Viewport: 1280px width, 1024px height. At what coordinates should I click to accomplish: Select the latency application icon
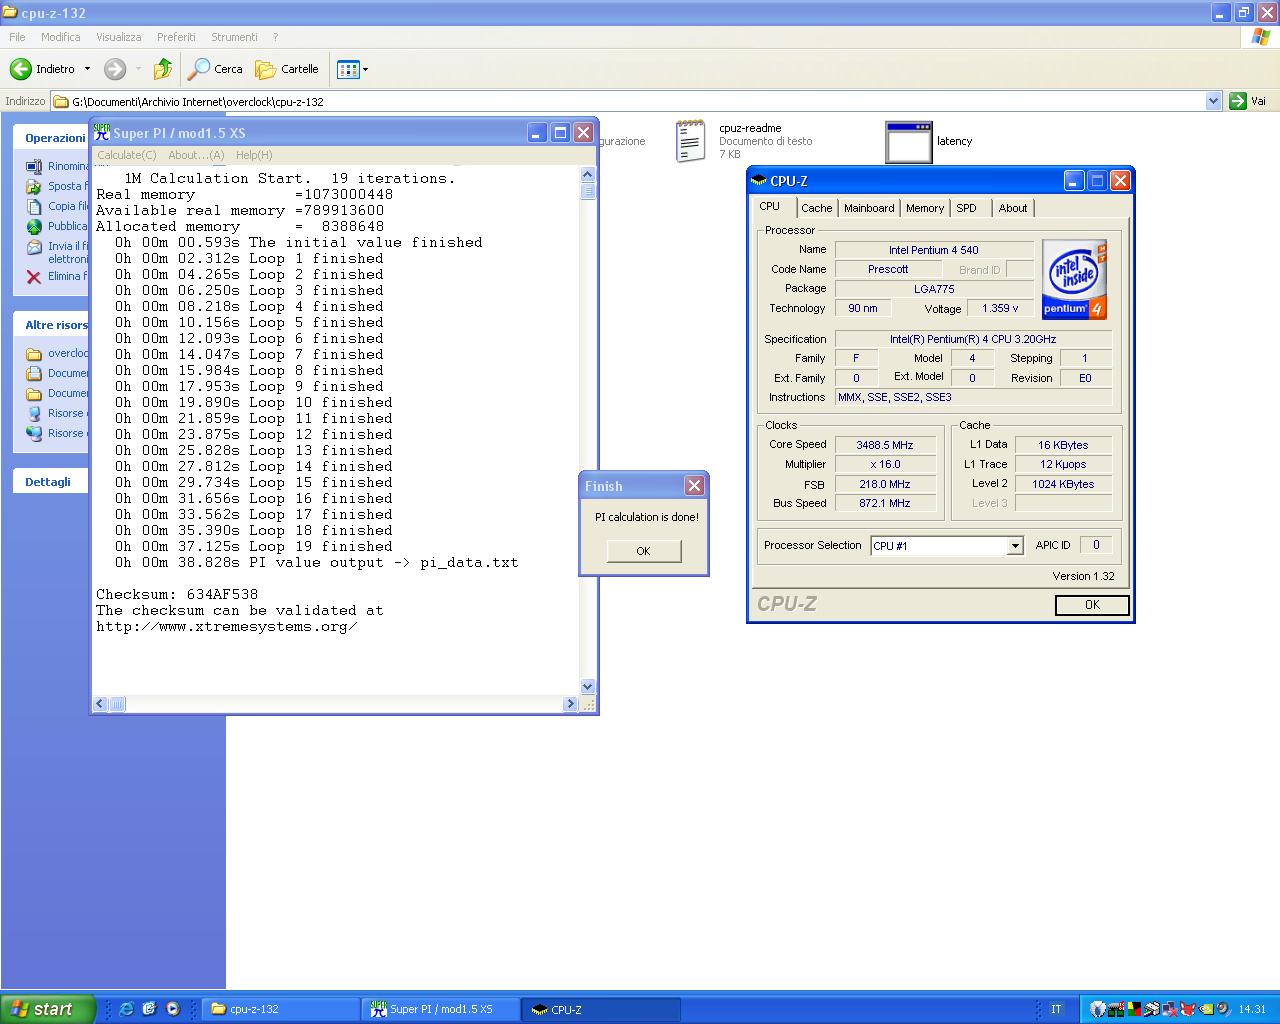click(x=908, y=141)
